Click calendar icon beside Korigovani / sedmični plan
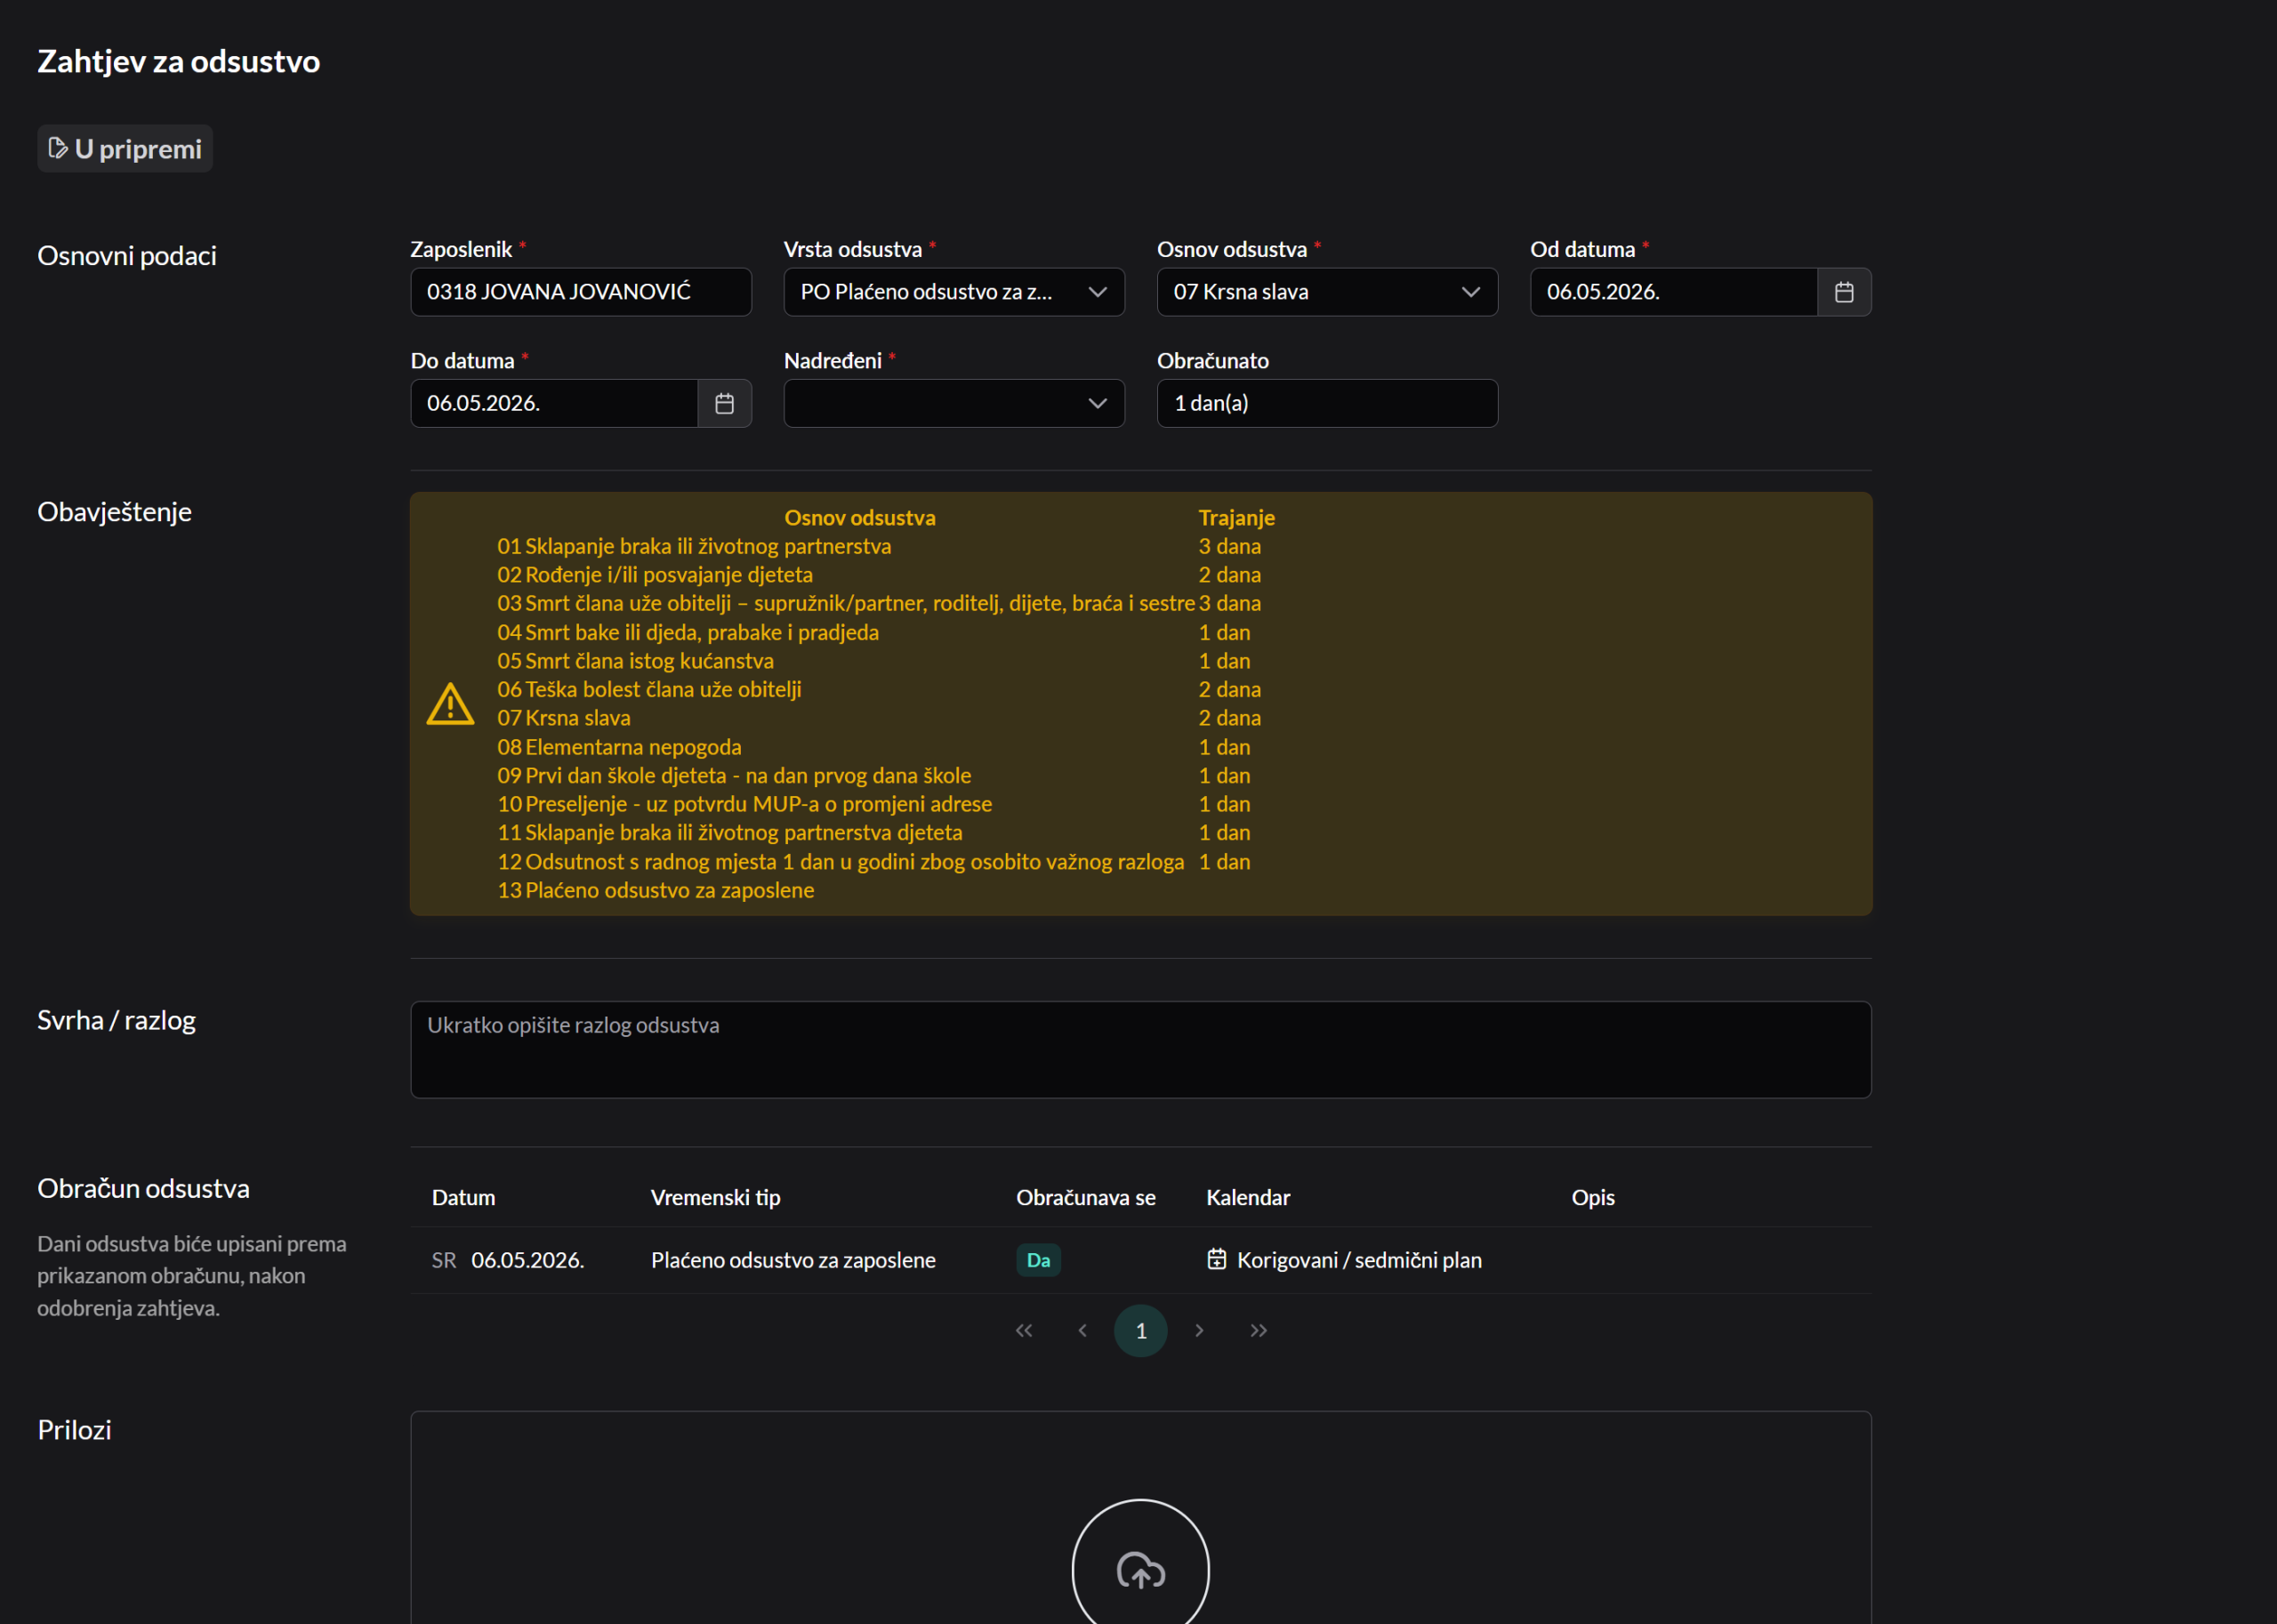This screenshot has height=1624, width=2277. point(1216,1259)
